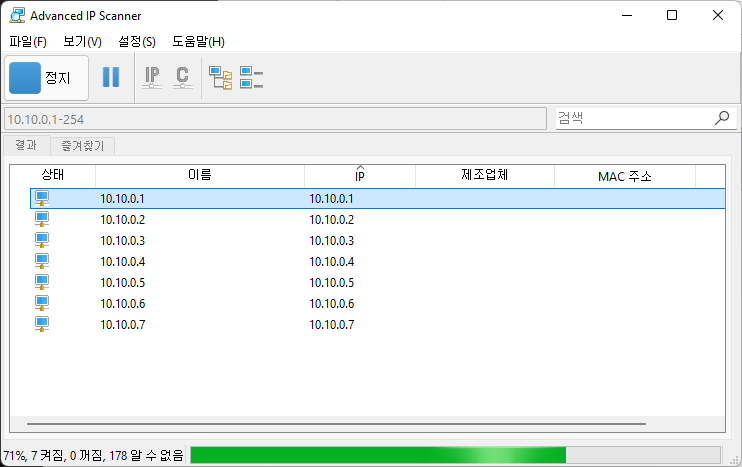Click the name cell 10.10.0.5
This screenshot has width=742, height=467.
[x=123, y=282]
